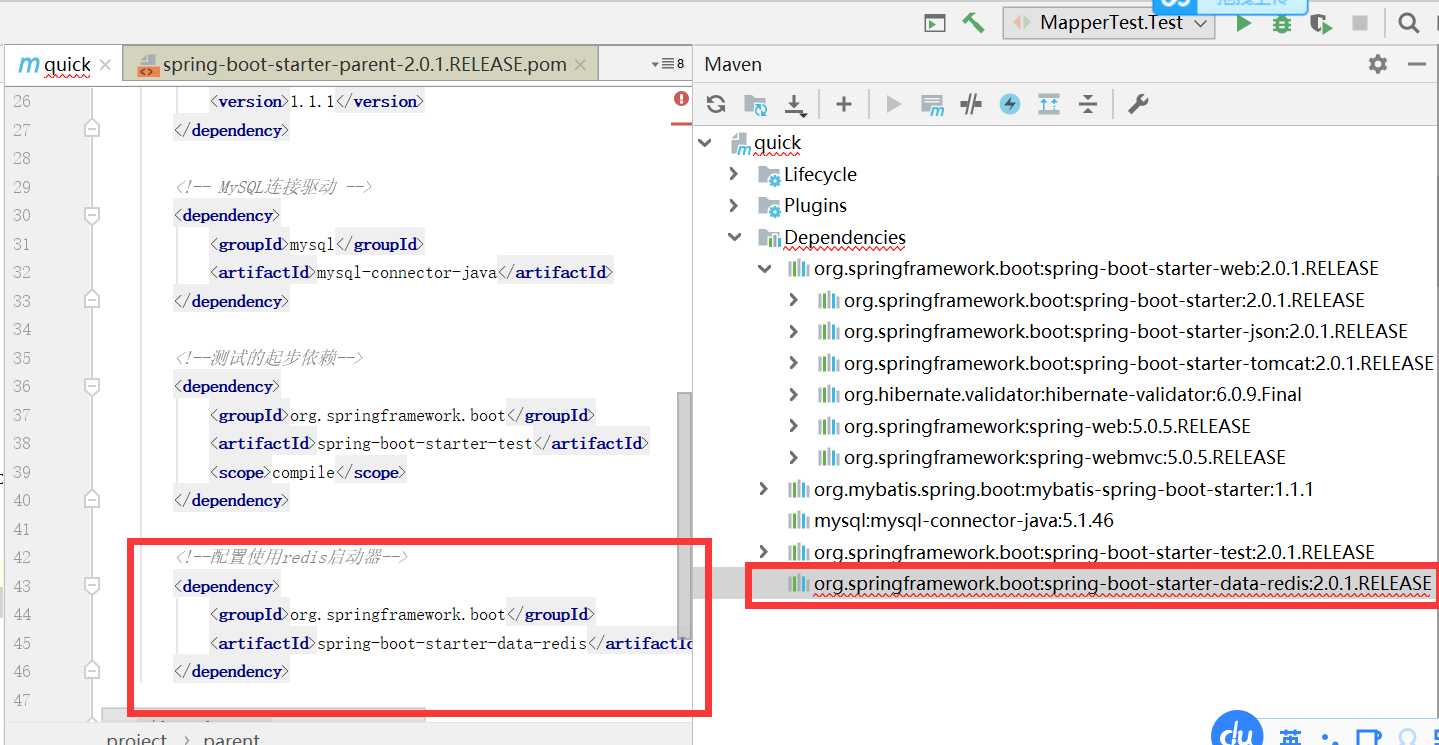Image resolution: width=1439 pixels, height=745 pixels.
Task: Expand spring-boot-starter-json dependency arrow
Action: click(x=794, y=331)
